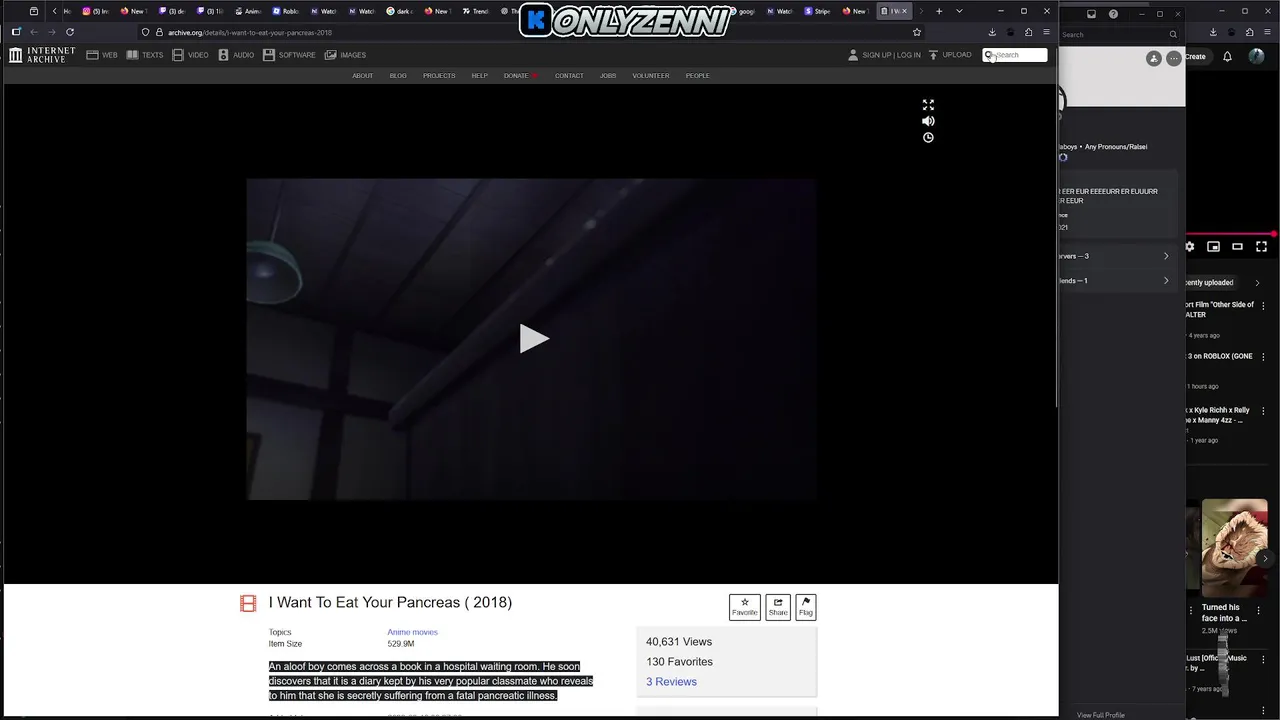Open the Archive browser hamburger menu
Image resolution: width=1280 pixels, height=720 pixels.
(1046, 32)
